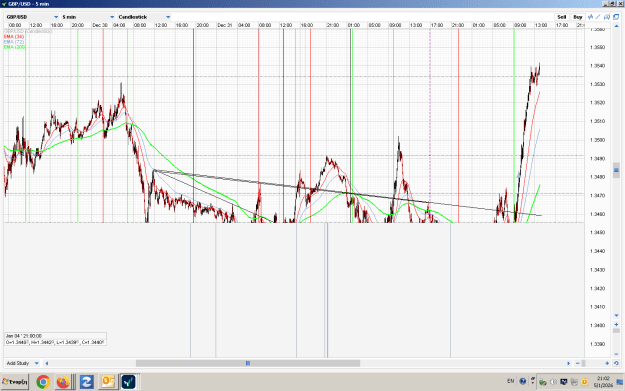Click the volume speaker tray icon
This screenshot has width=625, height=391.
[553, 382]
